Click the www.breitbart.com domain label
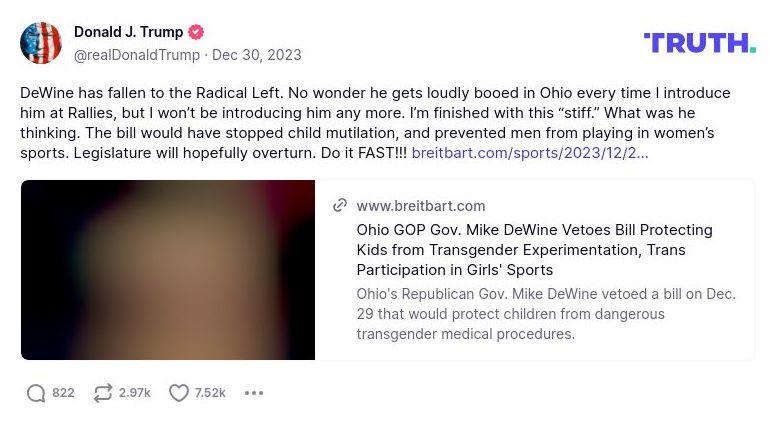This screenshot has width=777, height=423. click(420, 206)
